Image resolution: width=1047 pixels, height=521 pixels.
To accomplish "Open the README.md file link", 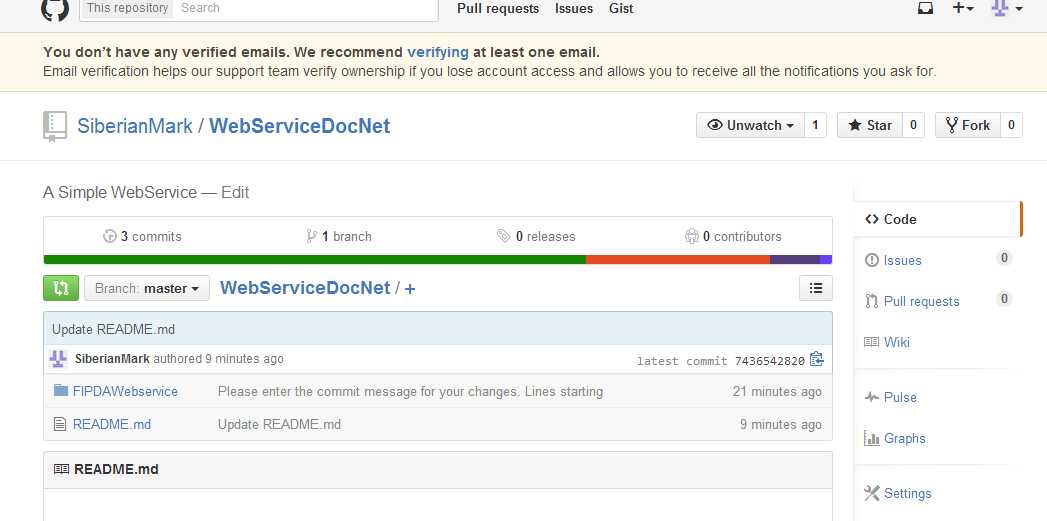I will (x=112, y=425).
